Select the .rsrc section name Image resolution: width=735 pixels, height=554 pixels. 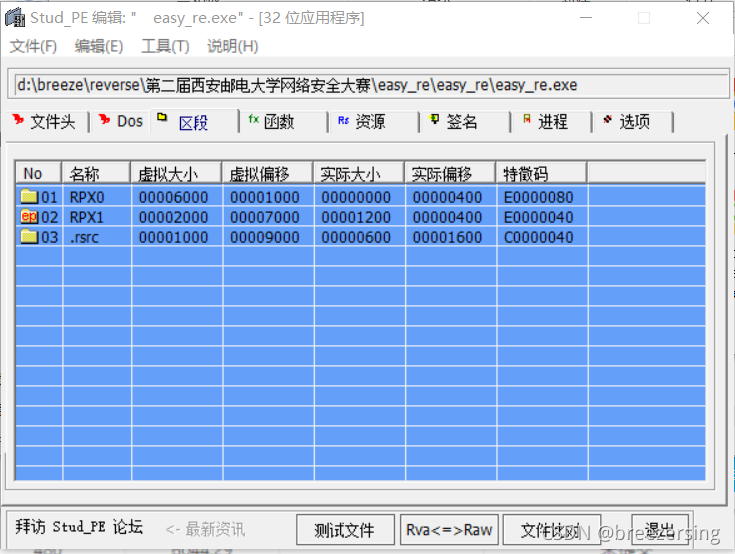pos(84,237)
